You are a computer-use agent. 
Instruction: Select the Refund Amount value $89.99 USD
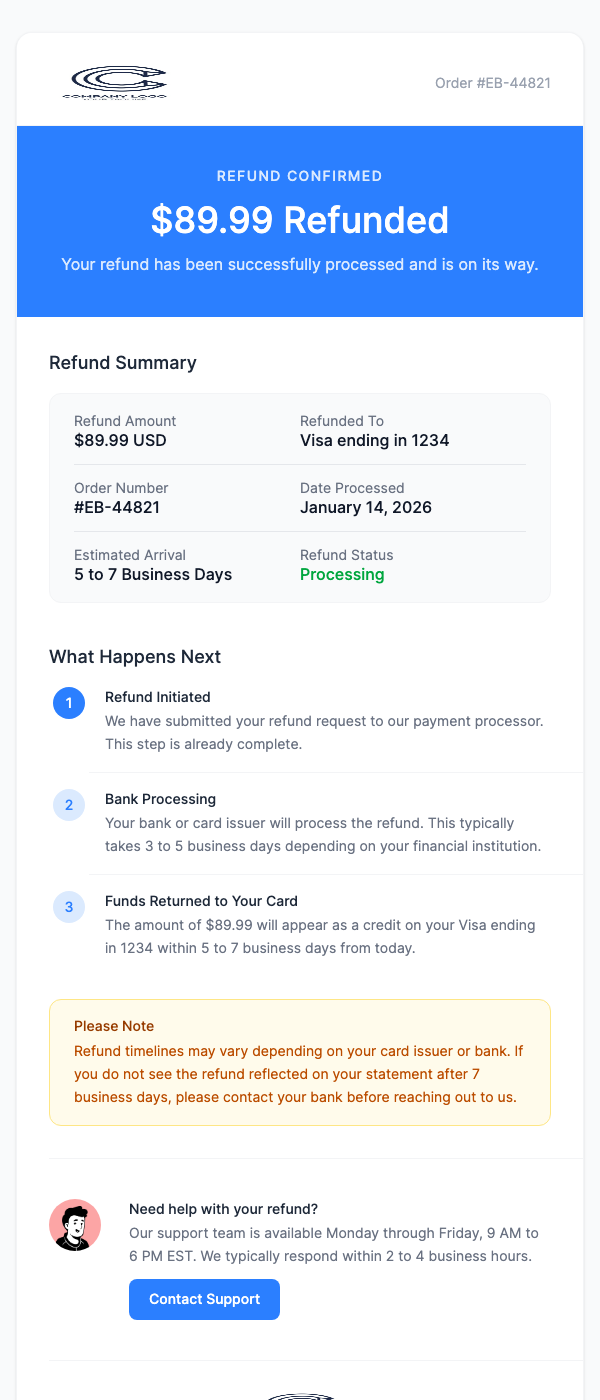pos(120,440)
